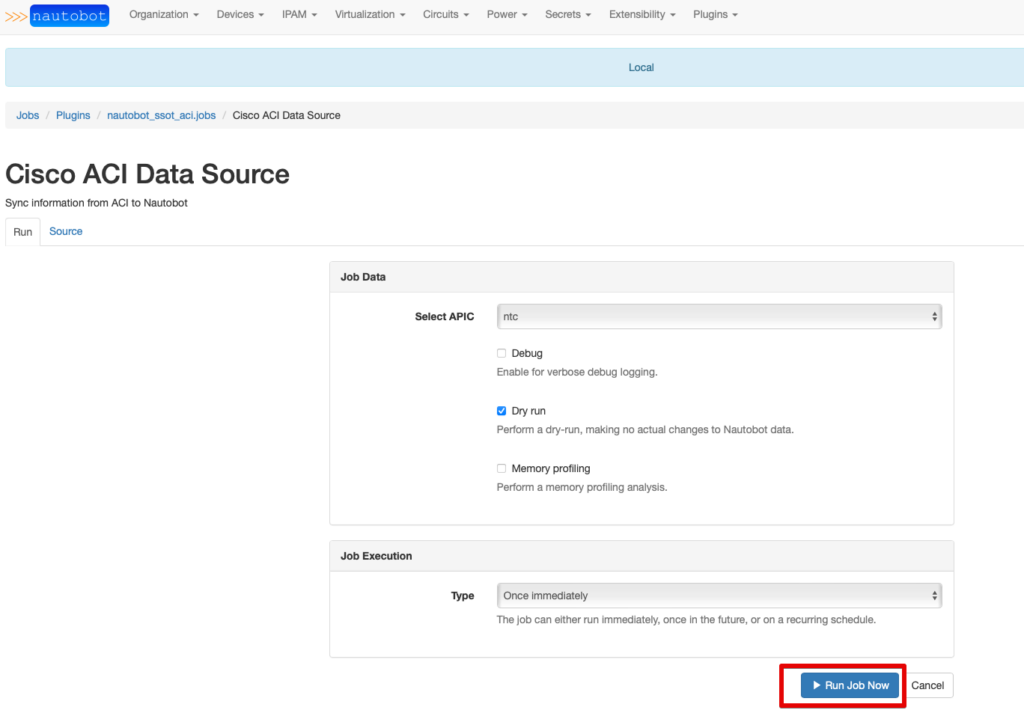Select the Run tab
This screenshot has height=725, width=1024.
[23, 232]
